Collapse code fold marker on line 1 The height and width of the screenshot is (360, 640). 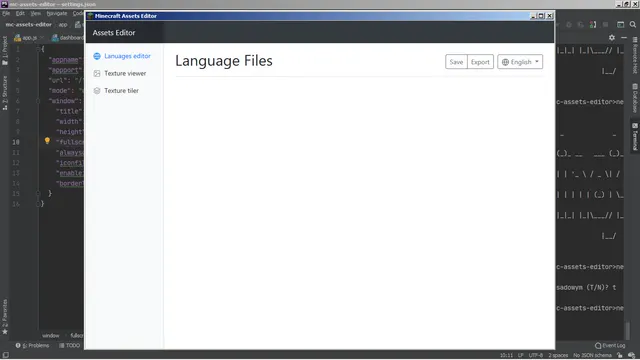(x=38, y=49)
